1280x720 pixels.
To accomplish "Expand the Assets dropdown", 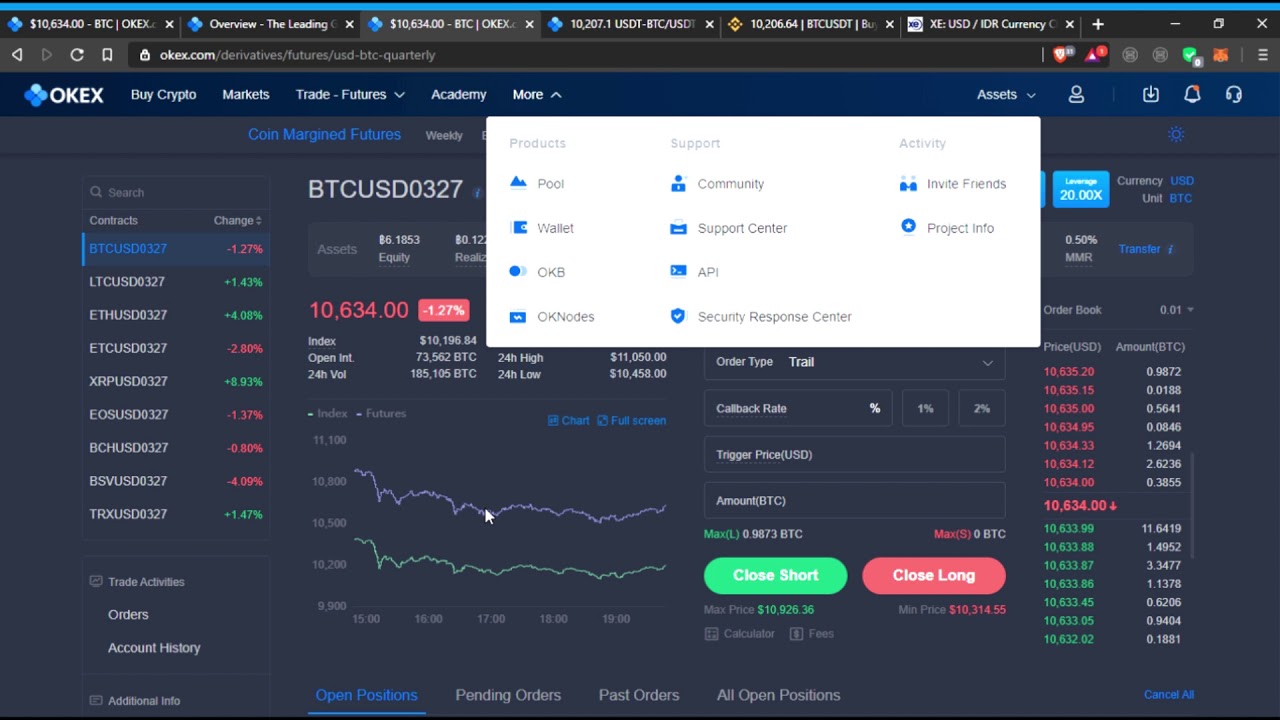I will pos(1006,94).
